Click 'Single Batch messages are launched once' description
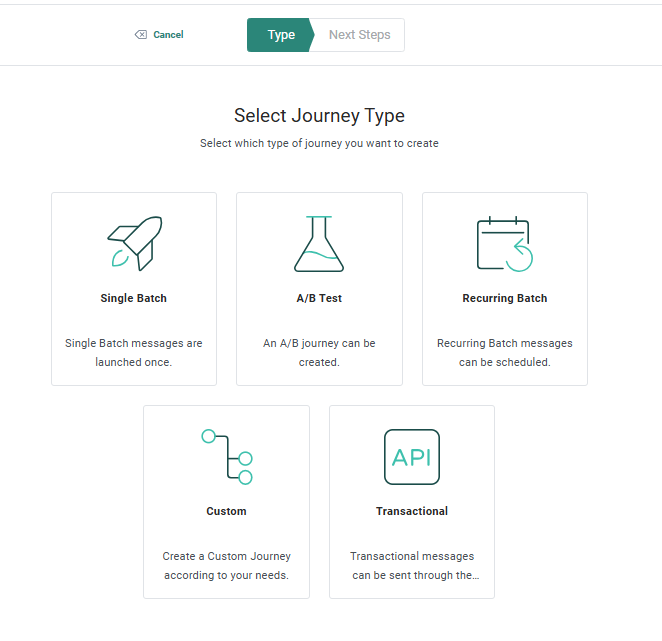662x641 pixels. tap(134, 352)
